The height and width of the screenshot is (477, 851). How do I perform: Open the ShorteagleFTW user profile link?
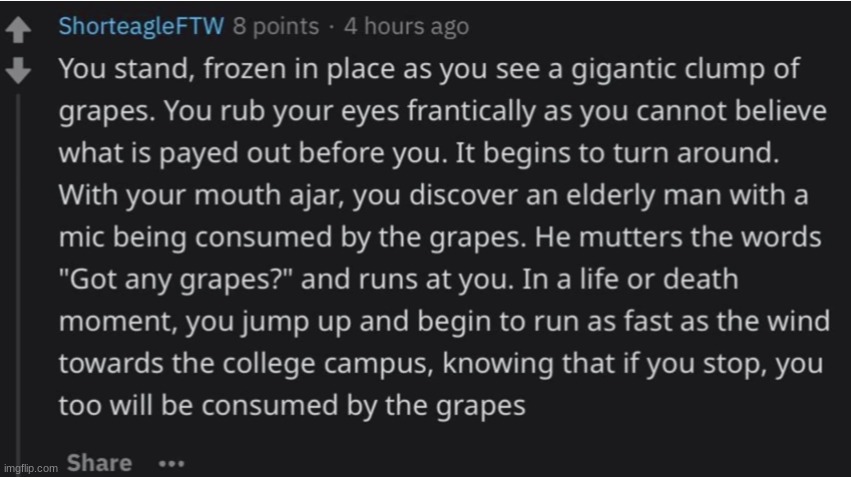point(141,26)
